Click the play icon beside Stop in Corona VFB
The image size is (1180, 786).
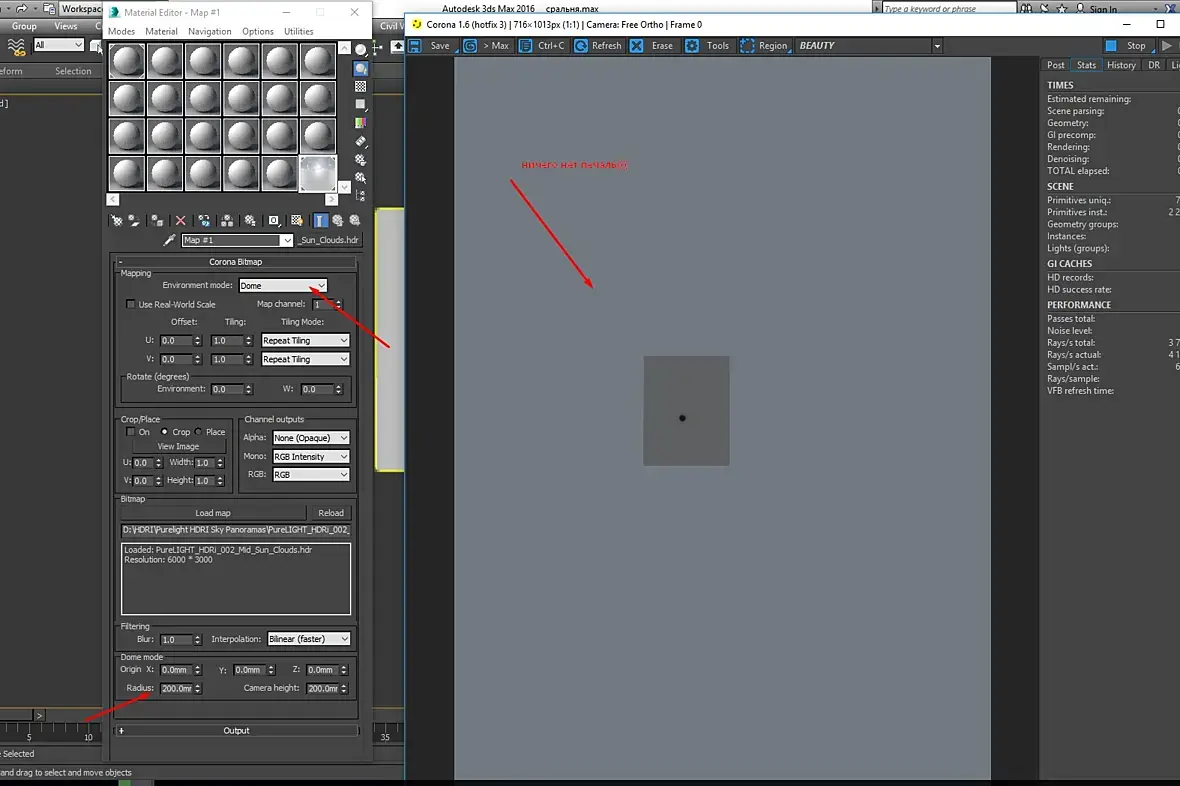point(1167,46)
